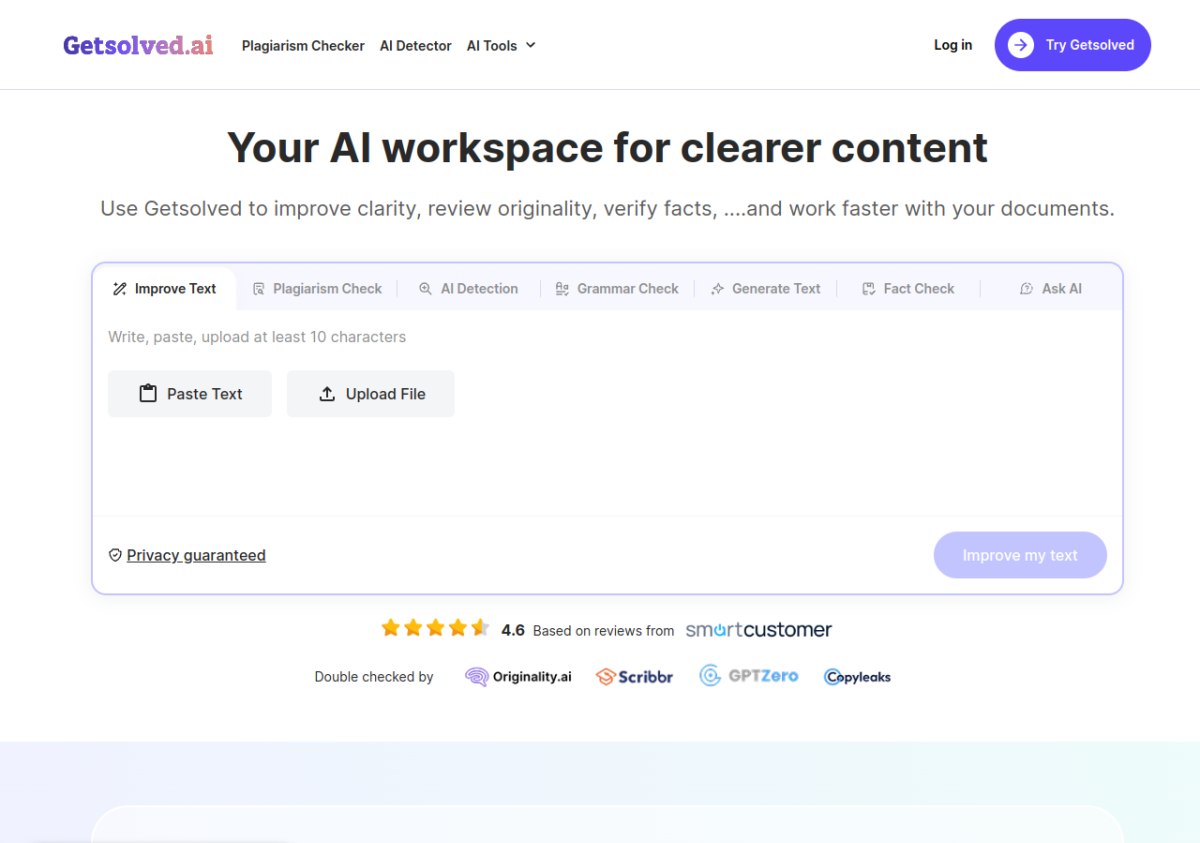Open the Privacy guaranteed link
The height and width of the screenshot is (843, 1200).
(196, 555)
